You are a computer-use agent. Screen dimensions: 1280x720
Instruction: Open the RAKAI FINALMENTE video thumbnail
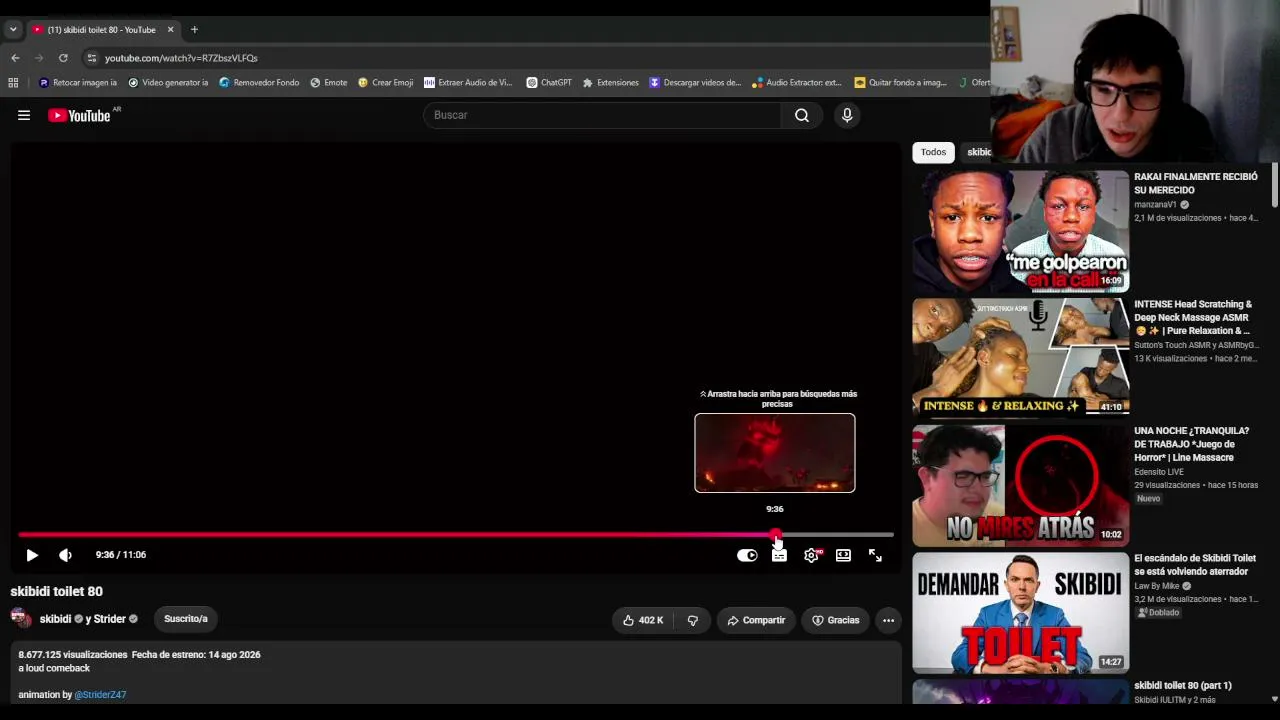click(x=1020, y=231)
